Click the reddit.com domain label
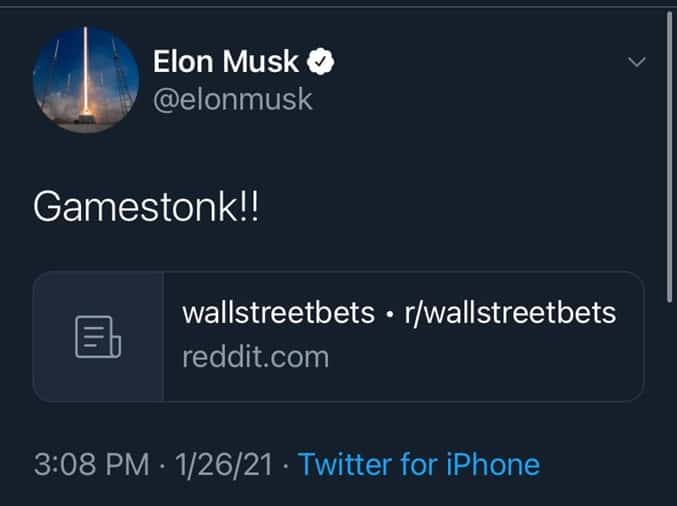The height and width of the screenshot is (506, 677). tap(255, 356)
